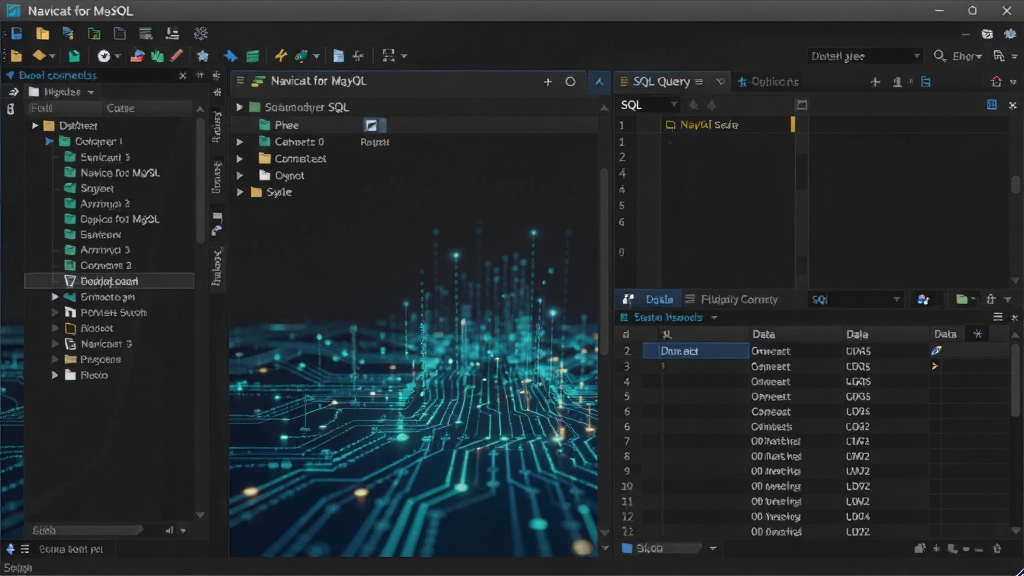Expand the Connets 0 node

(x=240, y=142)
